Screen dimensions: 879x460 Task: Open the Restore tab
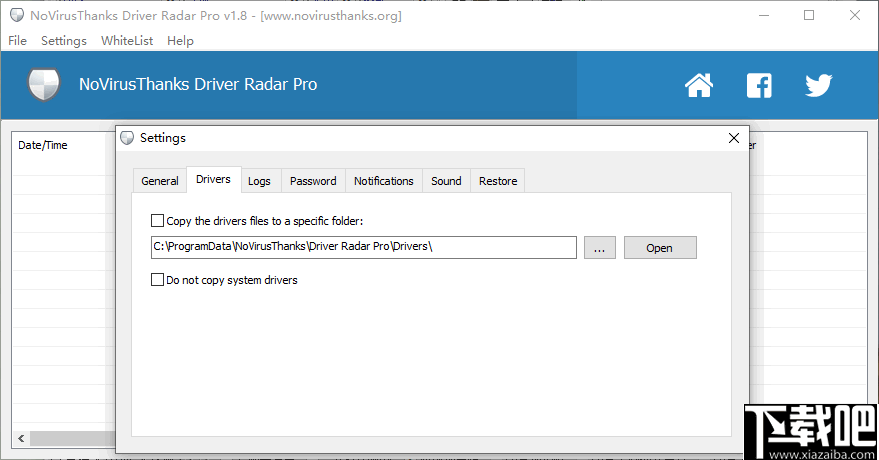coord(498,181)
